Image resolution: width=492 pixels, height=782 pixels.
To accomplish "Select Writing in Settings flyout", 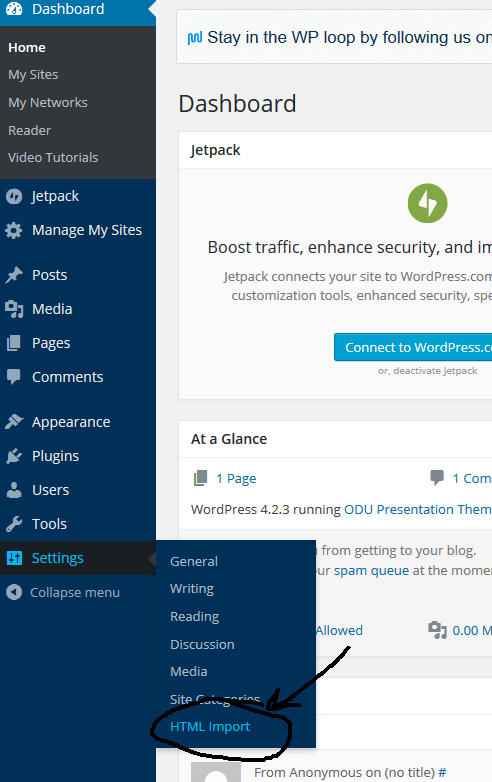I will coord(192,589).
